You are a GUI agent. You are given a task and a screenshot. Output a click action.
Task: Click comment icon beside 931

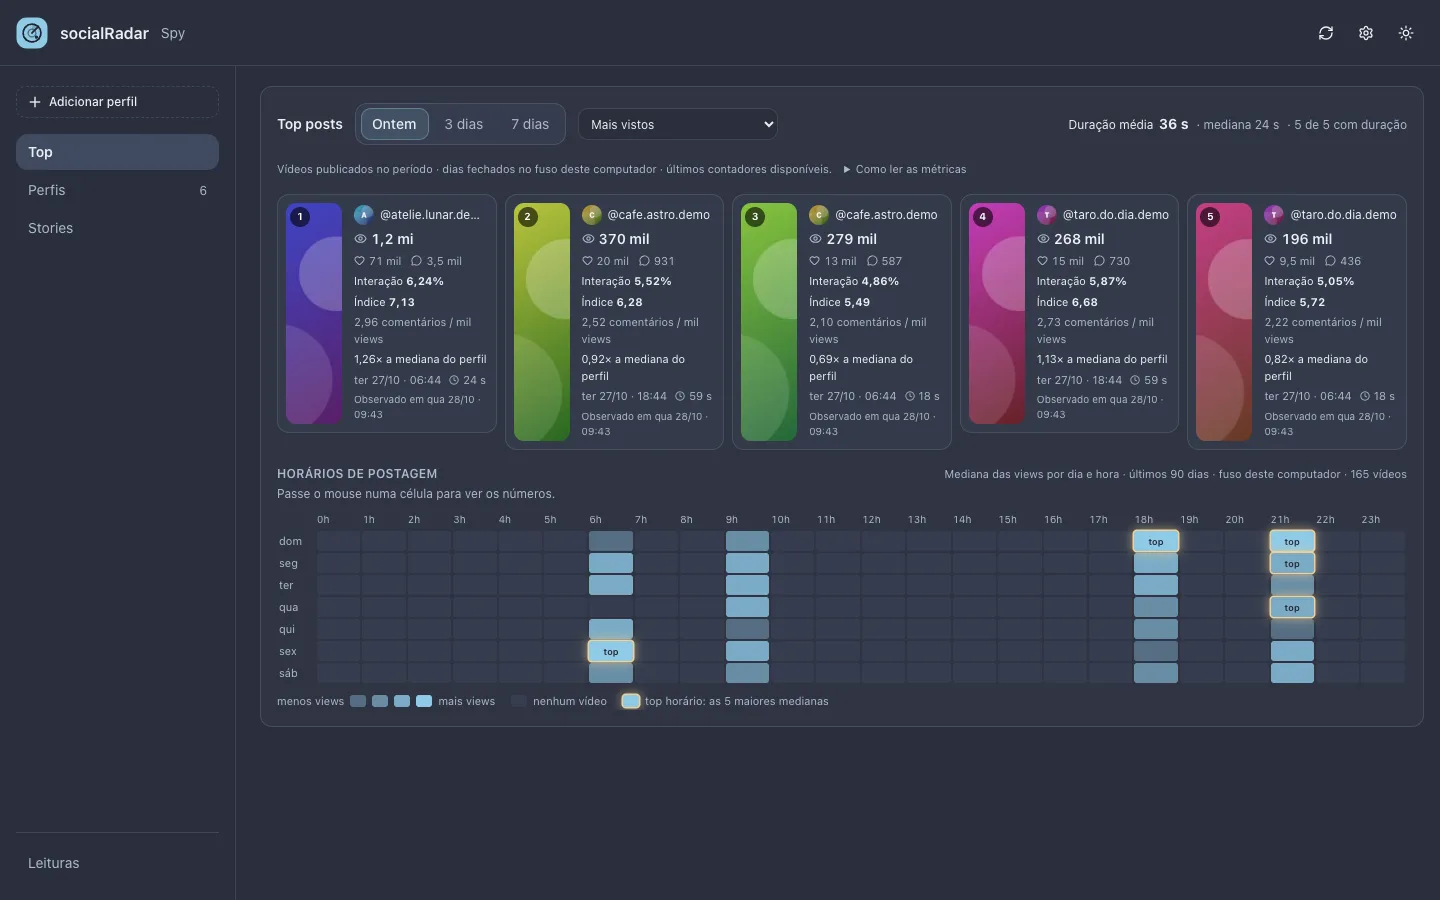(644, 261)
